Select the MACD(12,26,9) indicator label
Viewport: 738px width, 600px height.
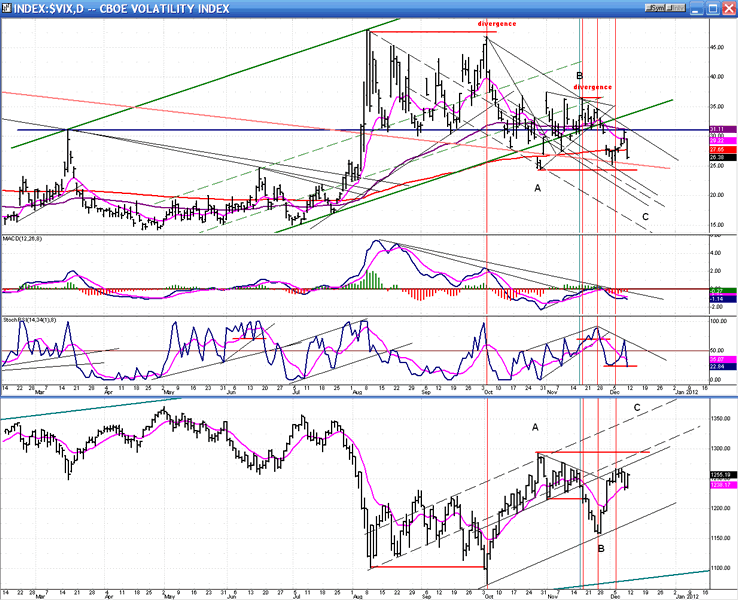coord(22,240)
